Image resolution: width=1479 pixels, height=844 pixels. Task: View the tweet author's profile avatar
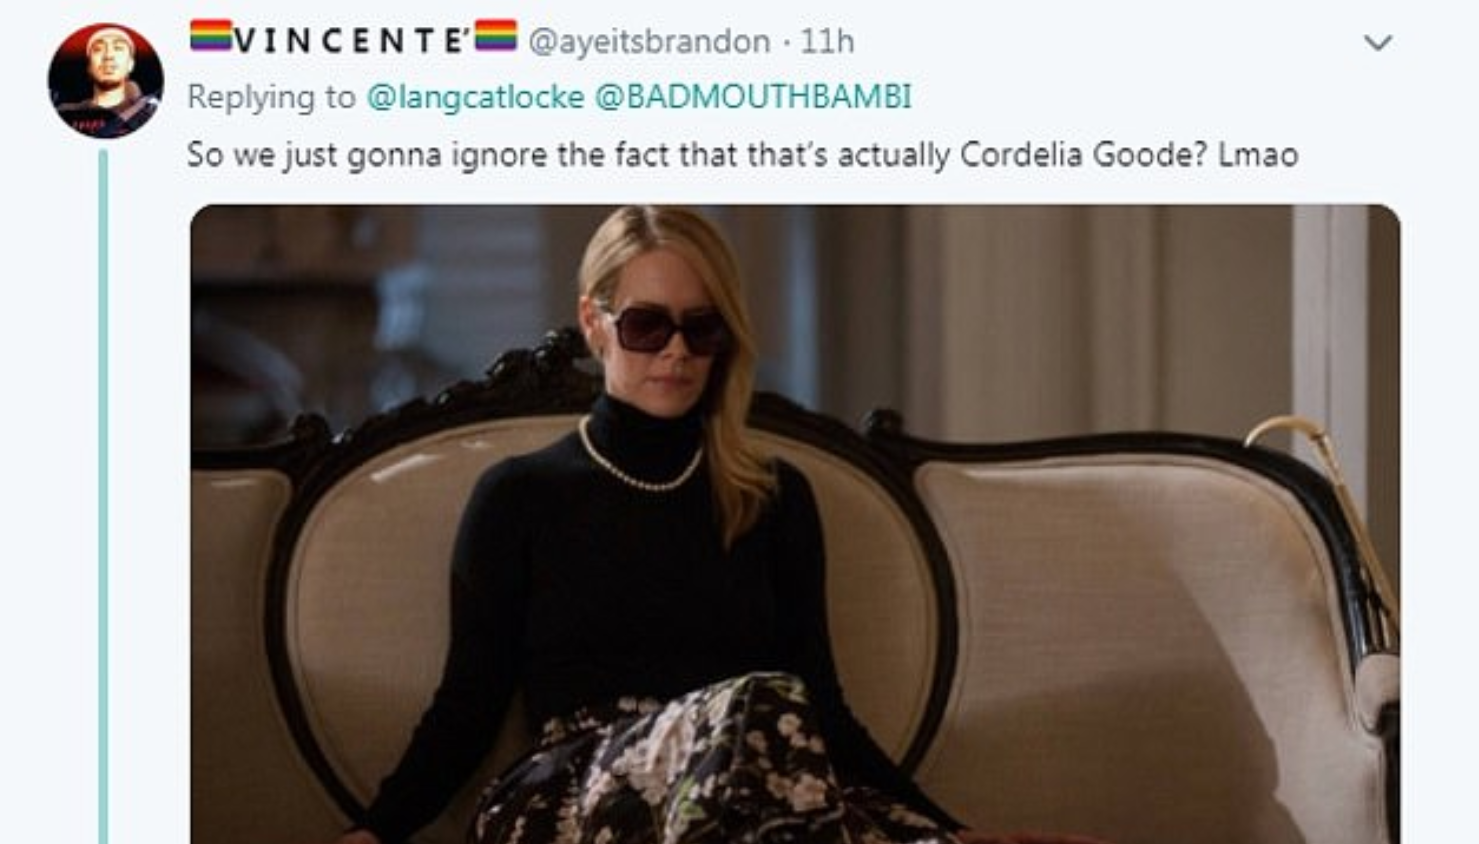[105, 80]
